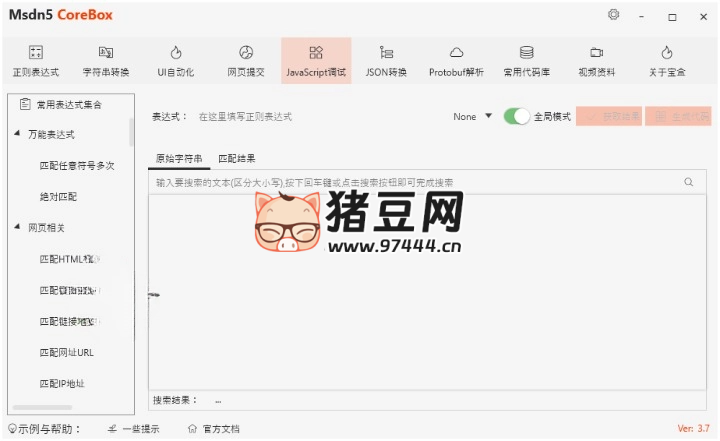Click inside the original string text area
This screenshot has width=720, height=441.
pyautogui.click(x=427, y=292)
